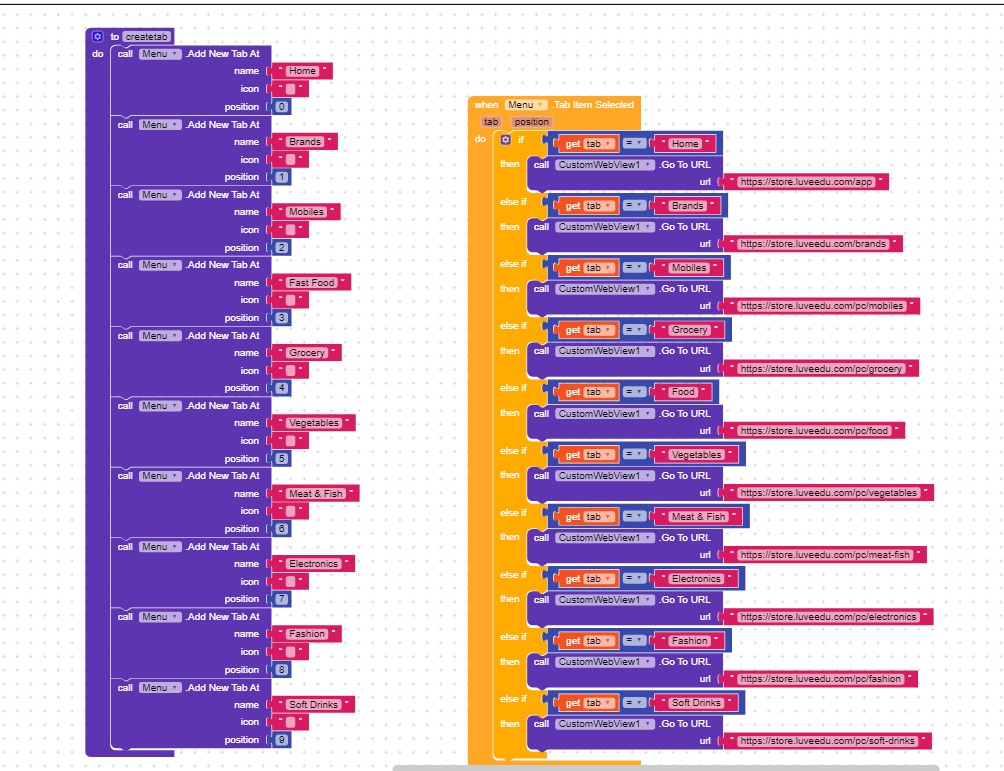The image size is (1004, 771).
Task: Select the 'position' parameter in the event block
Action: pos(531,122)
